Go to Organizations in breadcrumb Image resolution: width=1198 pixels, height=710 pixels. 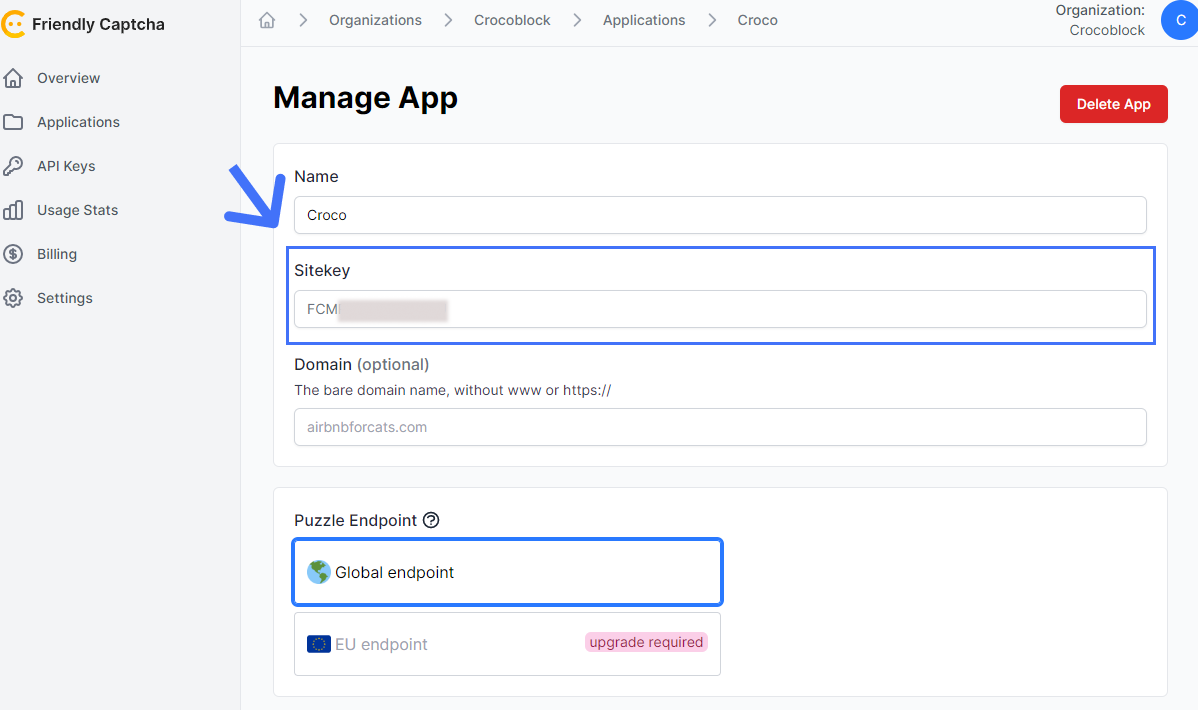tap(375, 20)
